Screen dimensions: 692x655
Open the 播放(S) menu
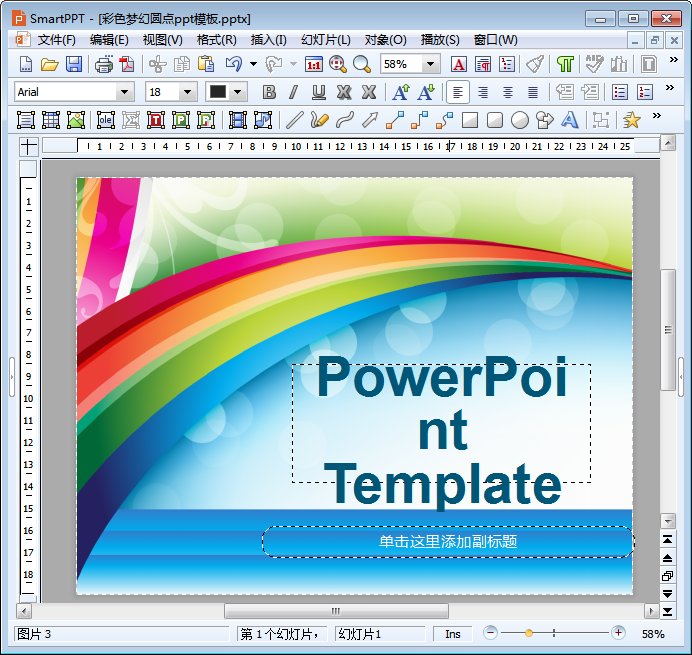(440, 40)
